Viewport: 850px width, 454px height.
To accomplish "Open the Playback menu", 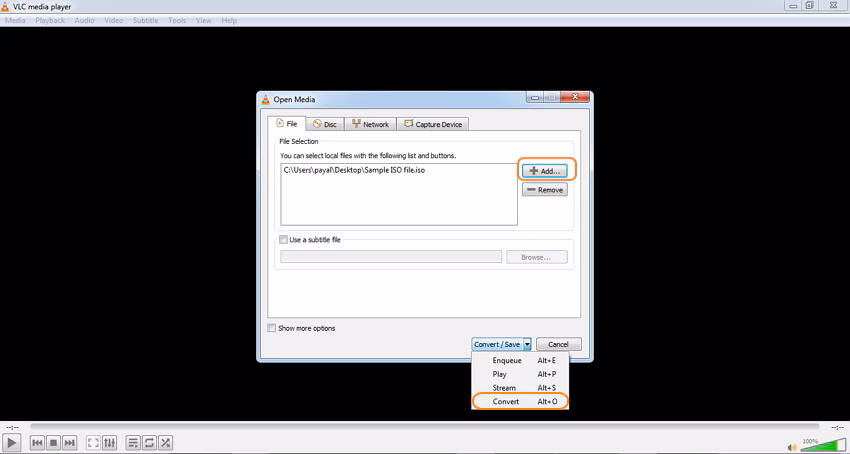I will [50, 21].
